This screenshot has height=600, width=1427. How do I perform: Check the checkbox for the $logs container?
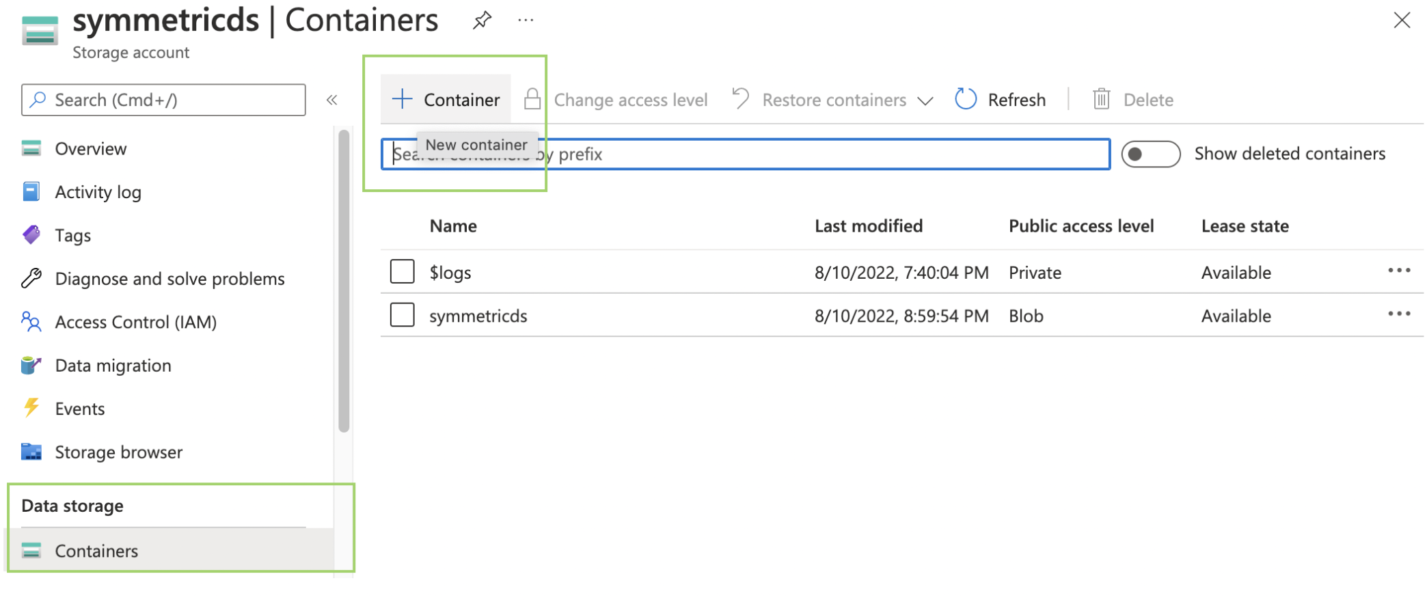coord(402,271)
